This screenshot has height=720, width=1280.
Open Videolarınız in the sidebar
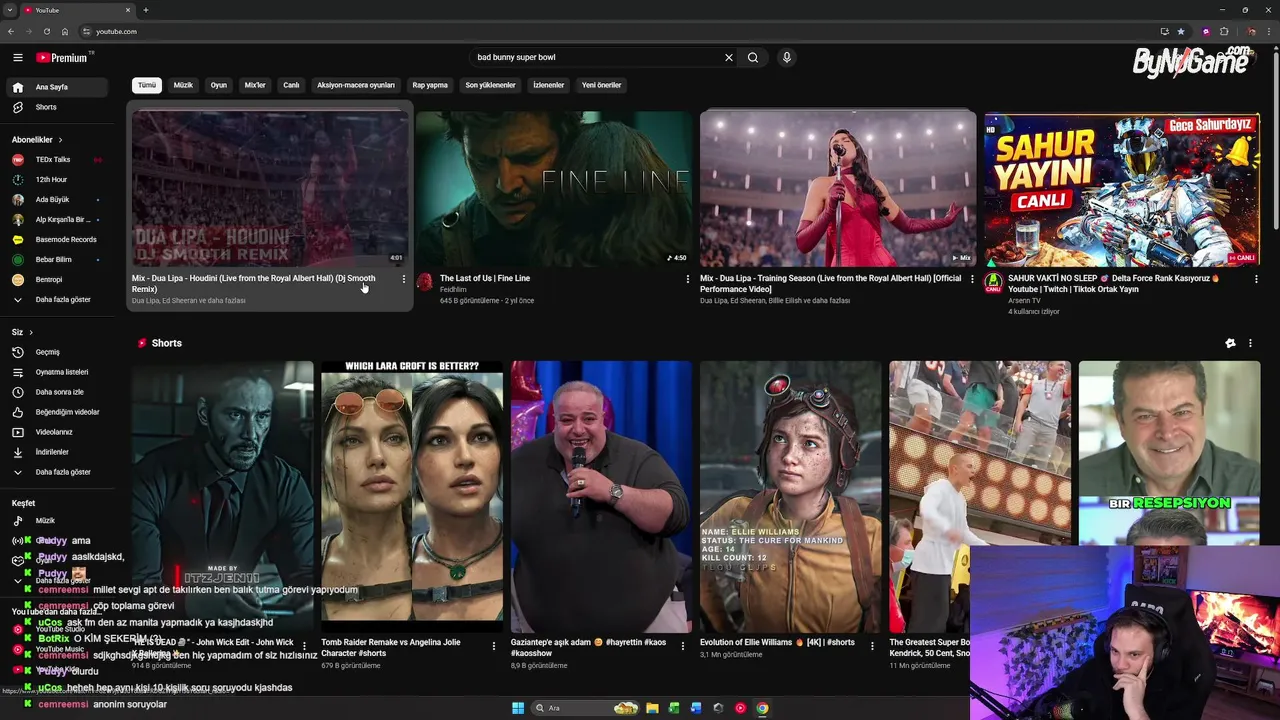56,432
